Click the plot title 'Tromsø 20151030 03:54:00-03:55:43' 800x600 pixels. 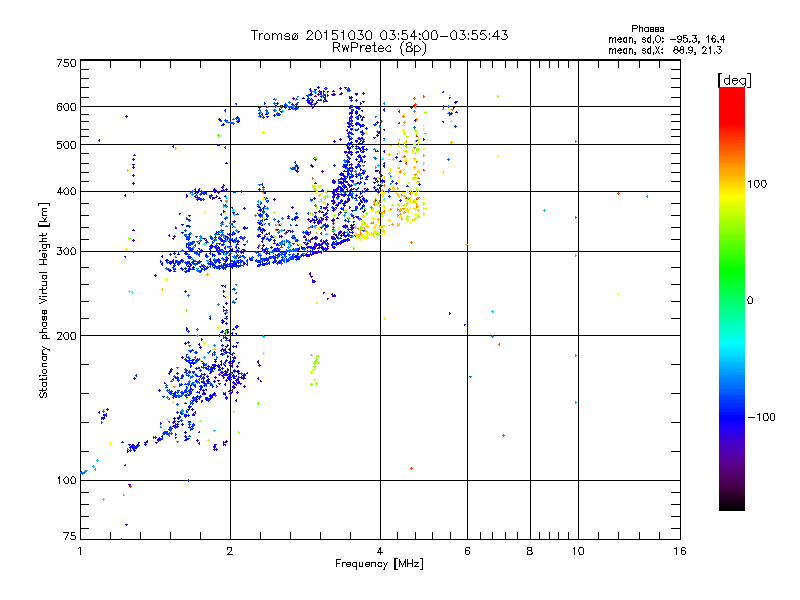coord(379,35)
